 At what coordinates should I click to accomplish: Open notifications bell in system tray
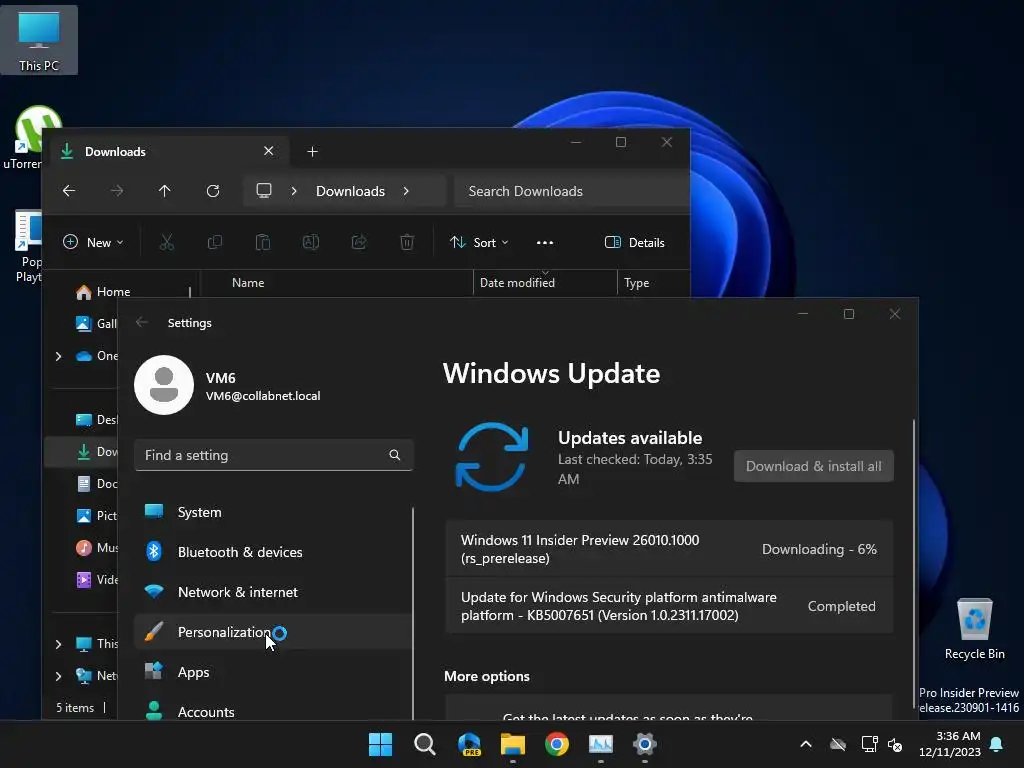(997, 744)
